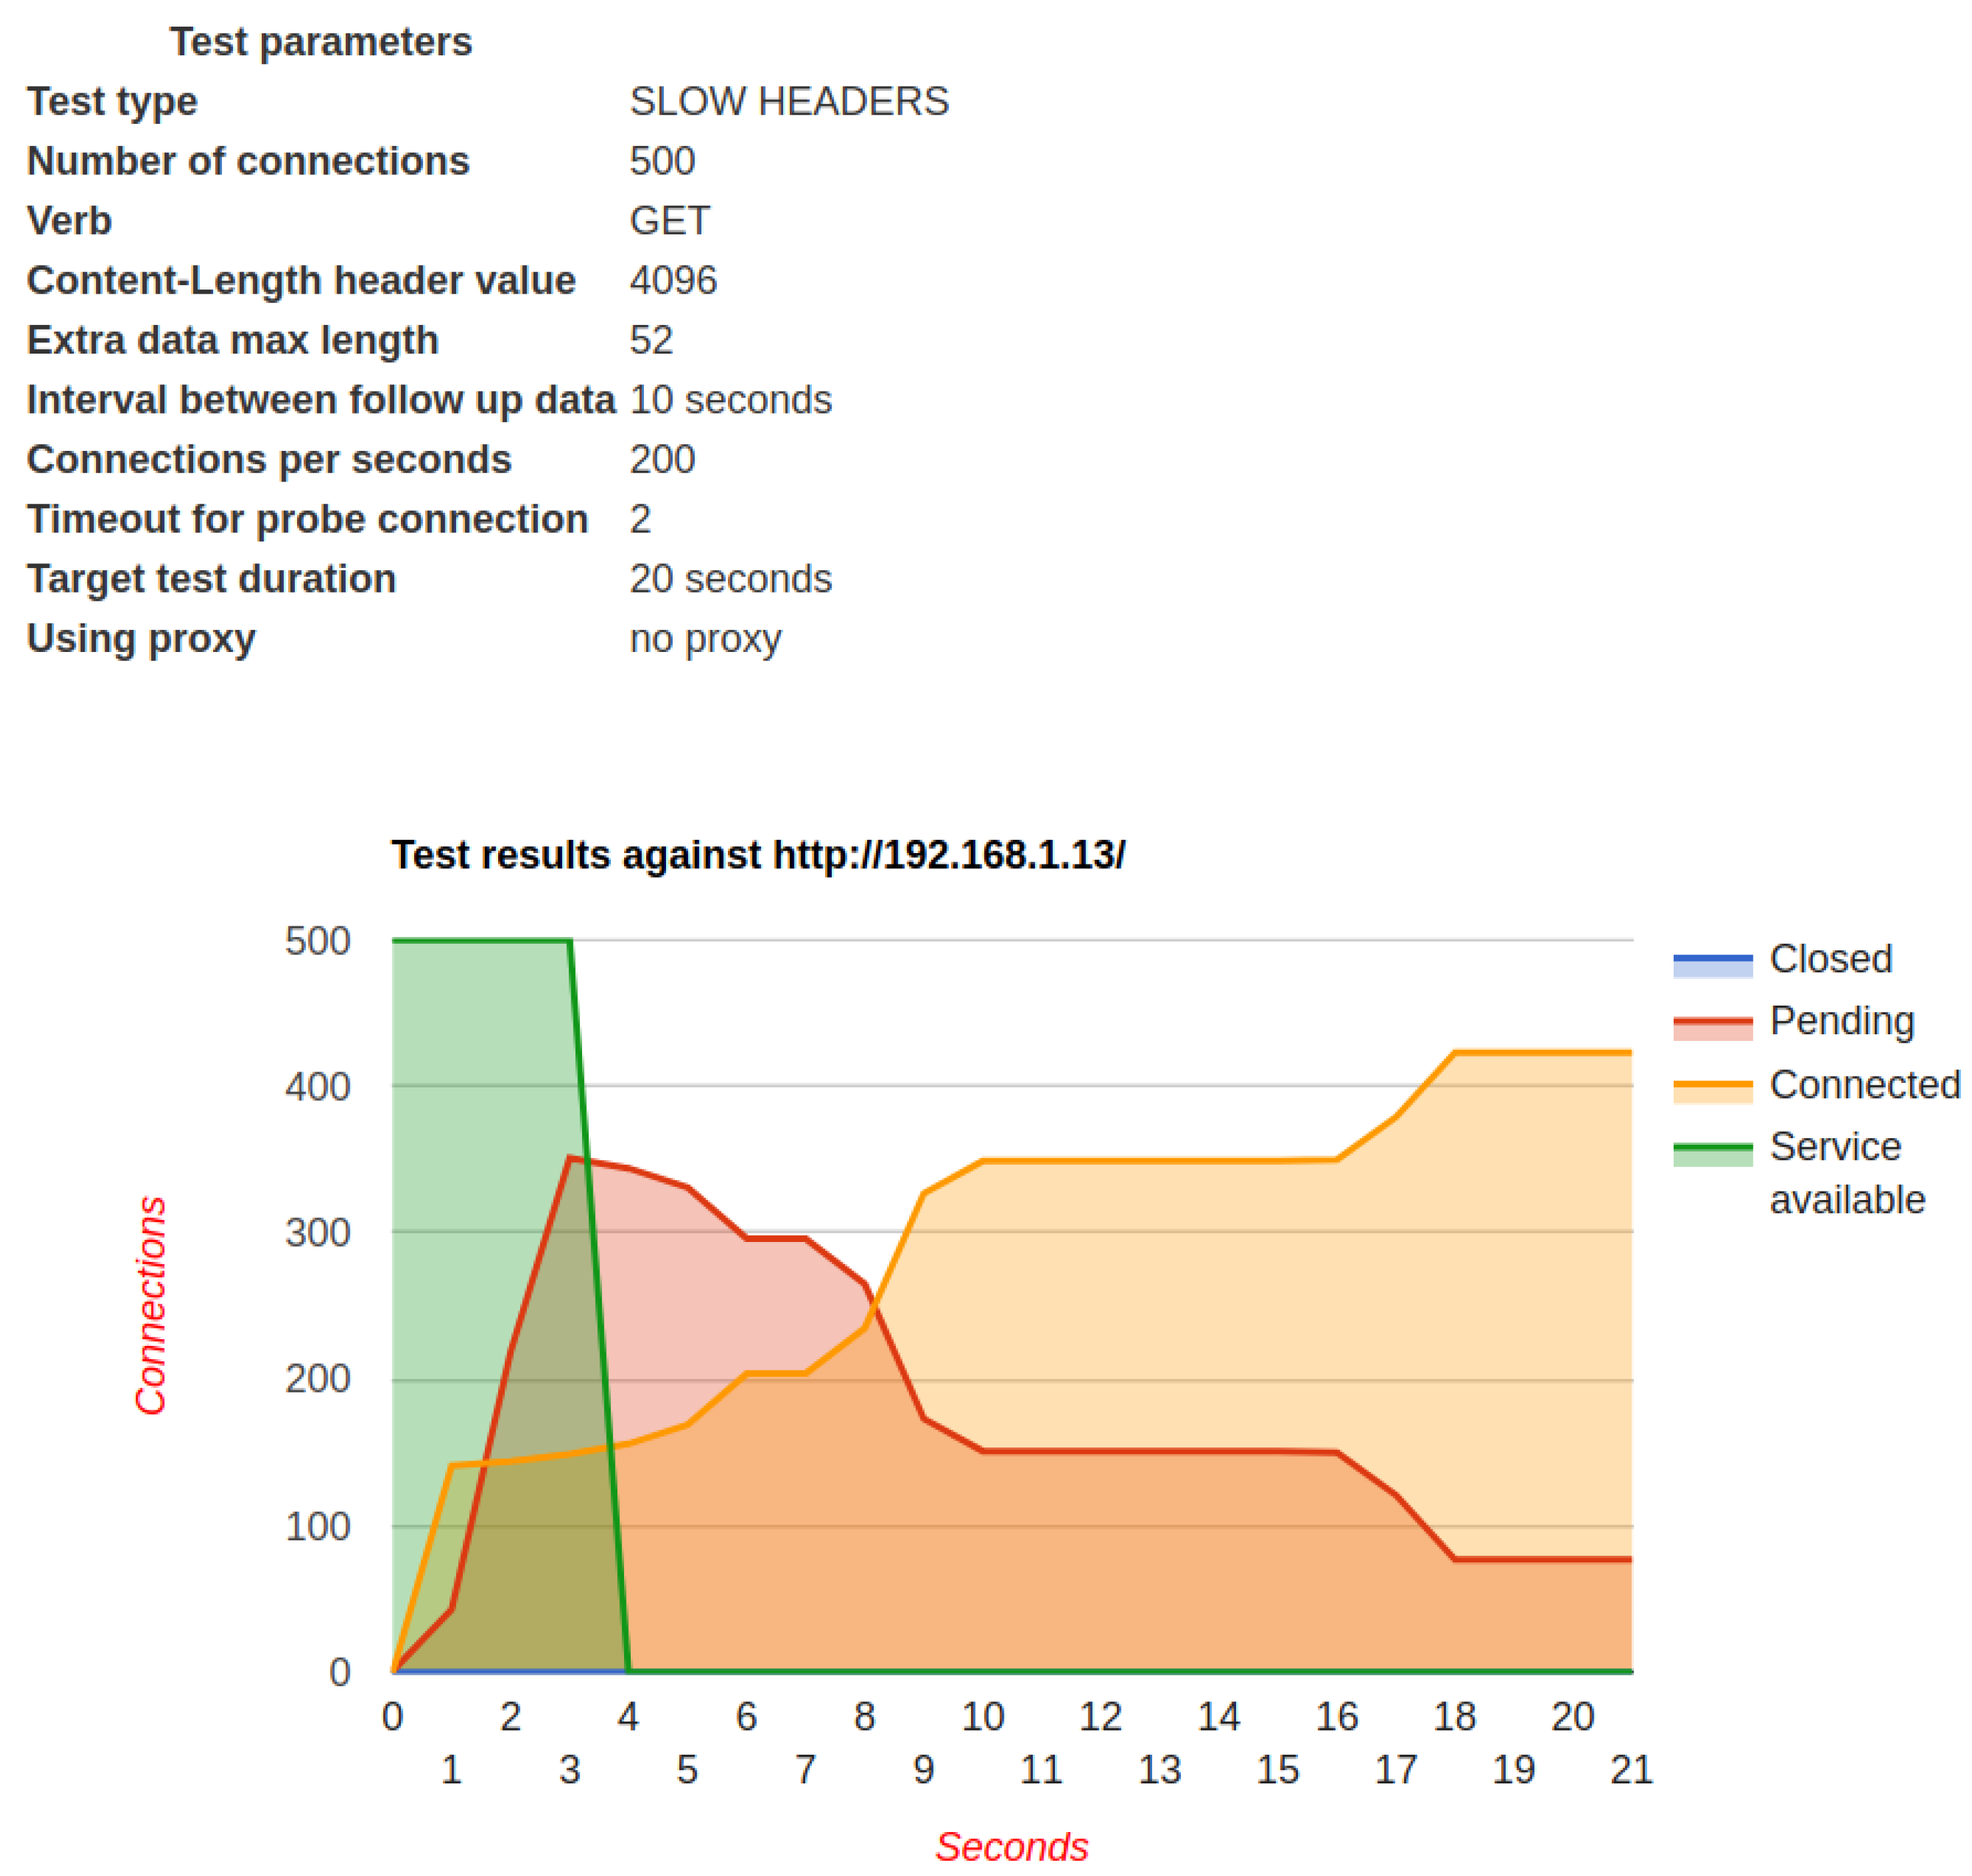Click the y-axis tick label '400'

tap(317, 1087)
